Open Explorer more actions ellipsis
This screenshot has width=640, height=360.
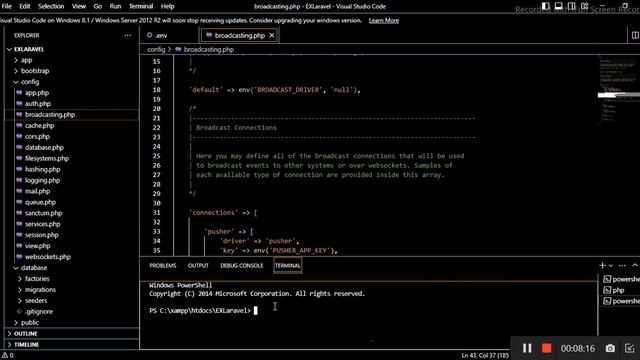128,36
